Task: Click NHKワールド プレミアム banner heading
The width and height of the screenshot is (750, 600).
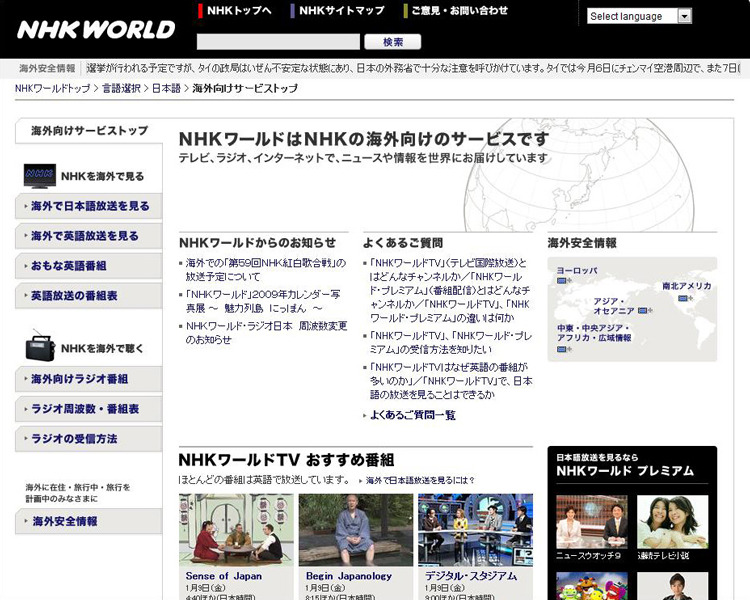Action: pyautogui.click(x=625, y=471)
